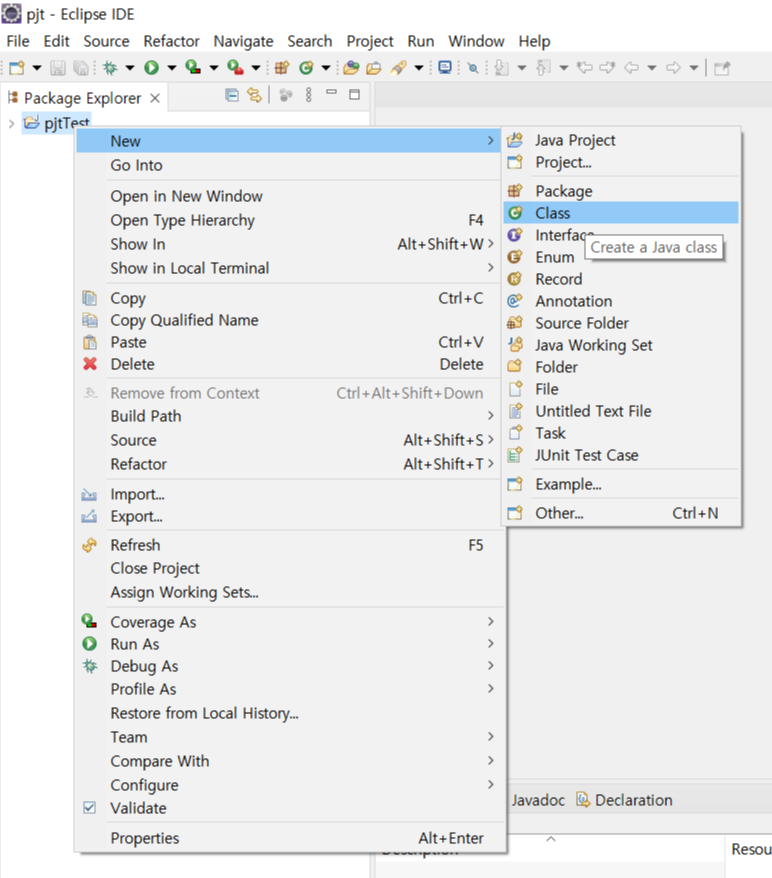Image resolution: width=772 pixels, height=878 pixels.
Task: Click Refresh in context menu
Action: click(288, 545)
